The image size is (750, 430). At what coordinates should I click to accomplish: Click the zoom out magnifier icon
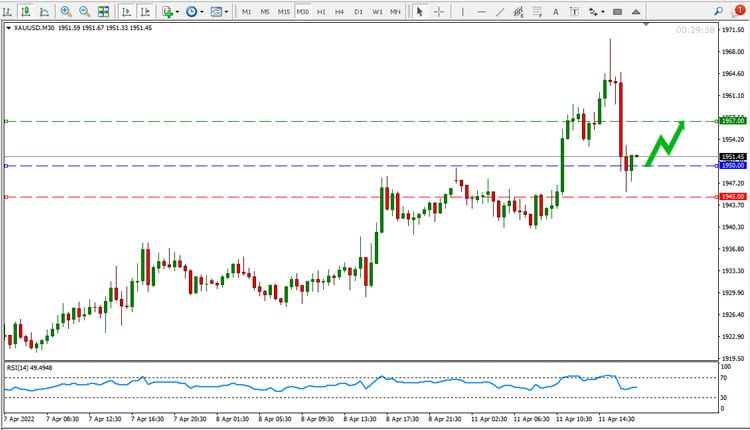pyautogui.click(x=84, y=11)
